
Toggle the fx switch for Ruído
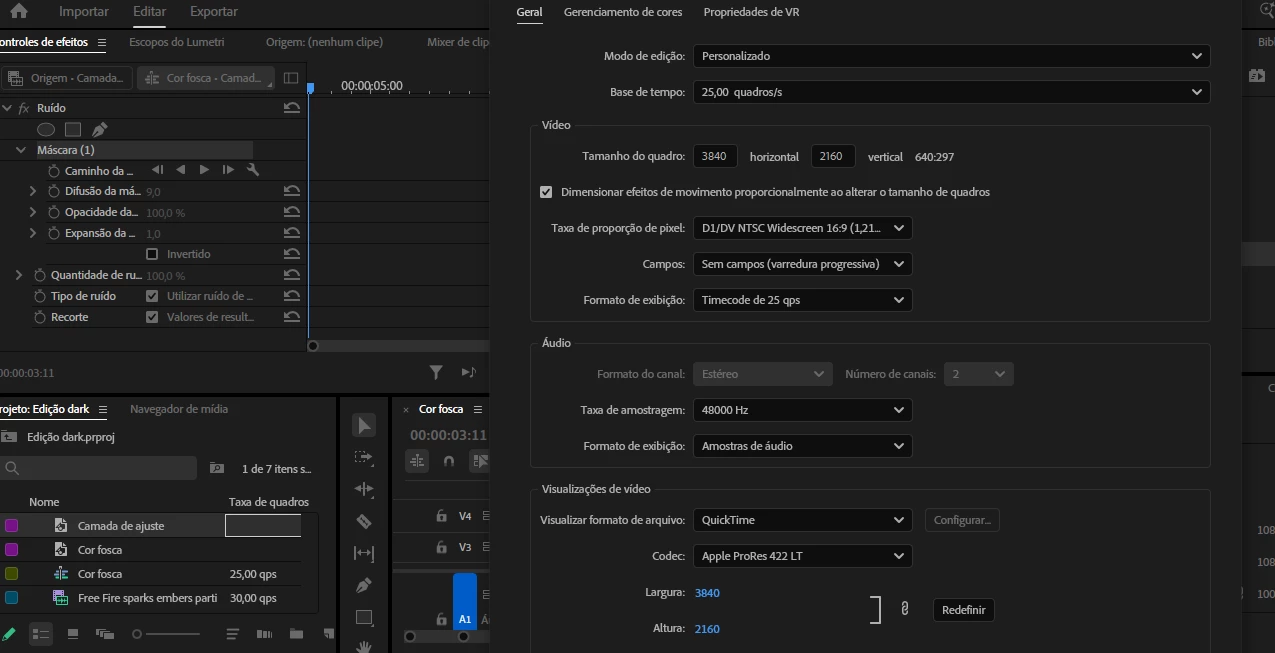click(24, 108)
